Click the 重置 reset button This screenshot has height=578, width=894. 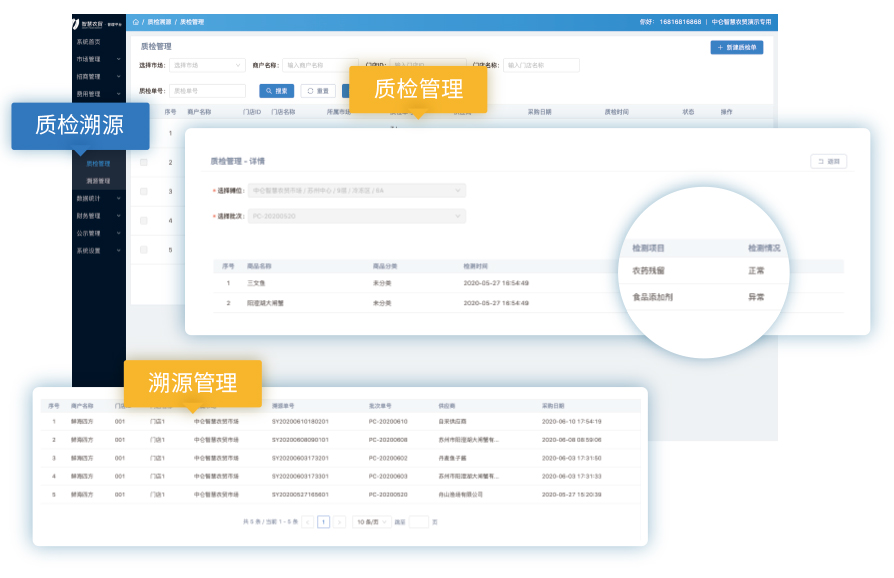coord(318,90)
